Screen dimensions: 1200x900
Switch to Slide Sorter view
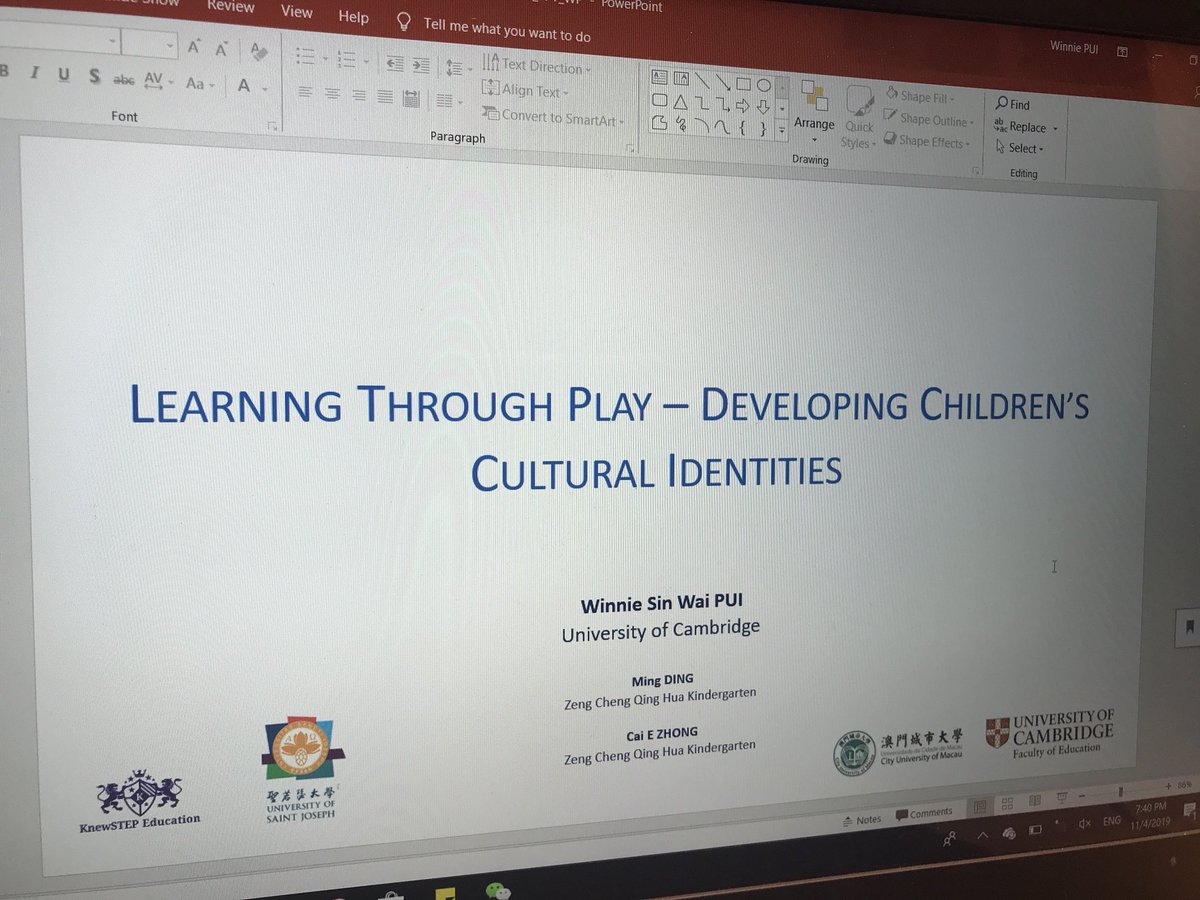click(1007, 803)
